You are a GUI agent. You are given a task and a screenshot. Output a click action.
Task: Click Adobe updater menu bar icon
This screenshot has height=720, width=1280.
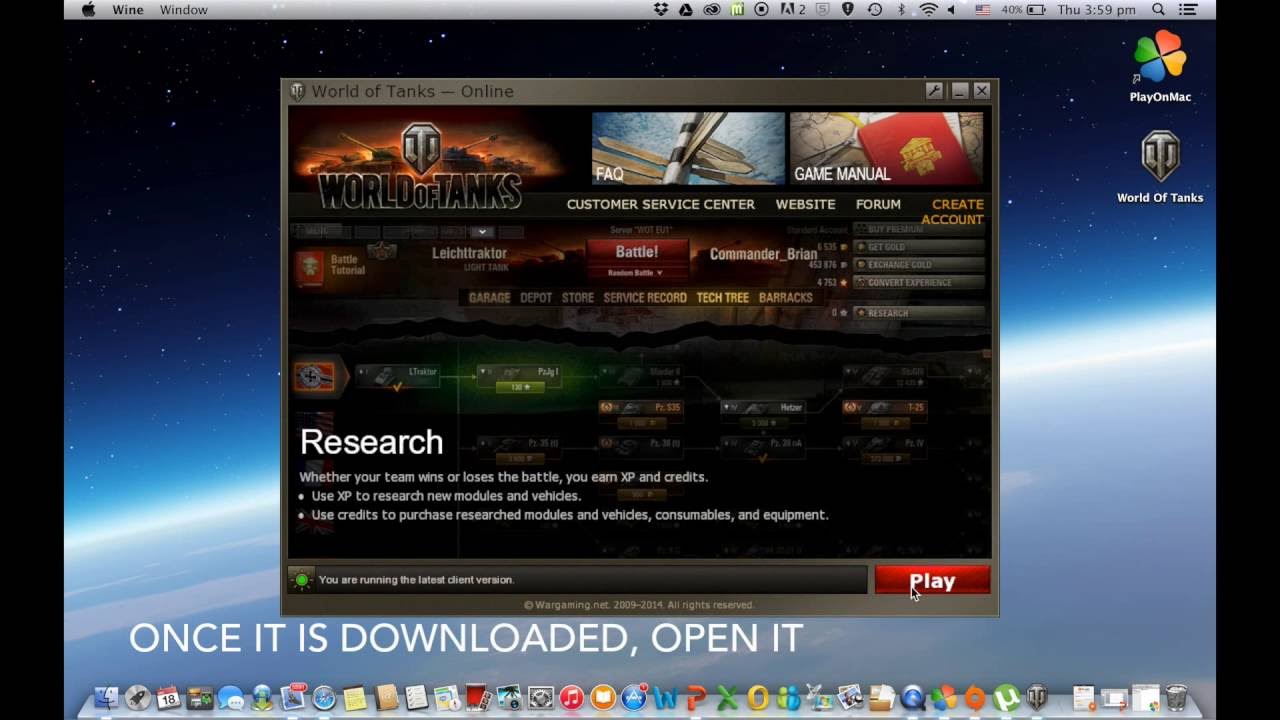pos(794,10)
